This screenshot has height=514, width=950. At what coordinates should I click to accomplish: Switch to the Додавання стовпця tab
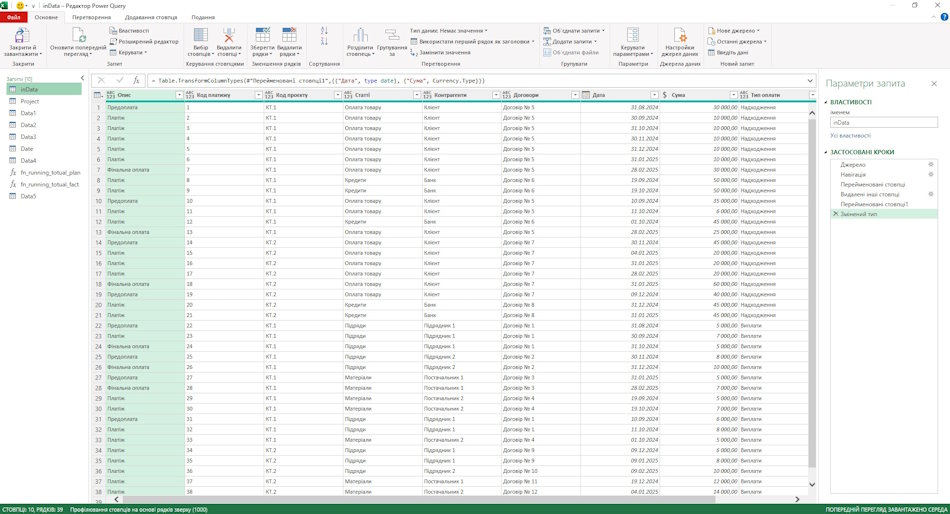(x=151, y=17)
